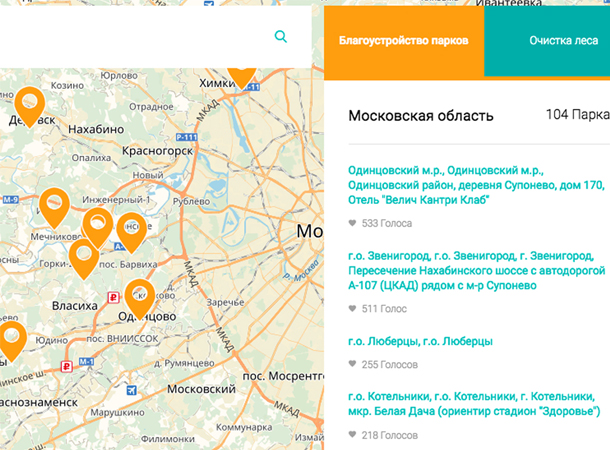Click the heart icon beside 255 Голосов

(352, 364)
